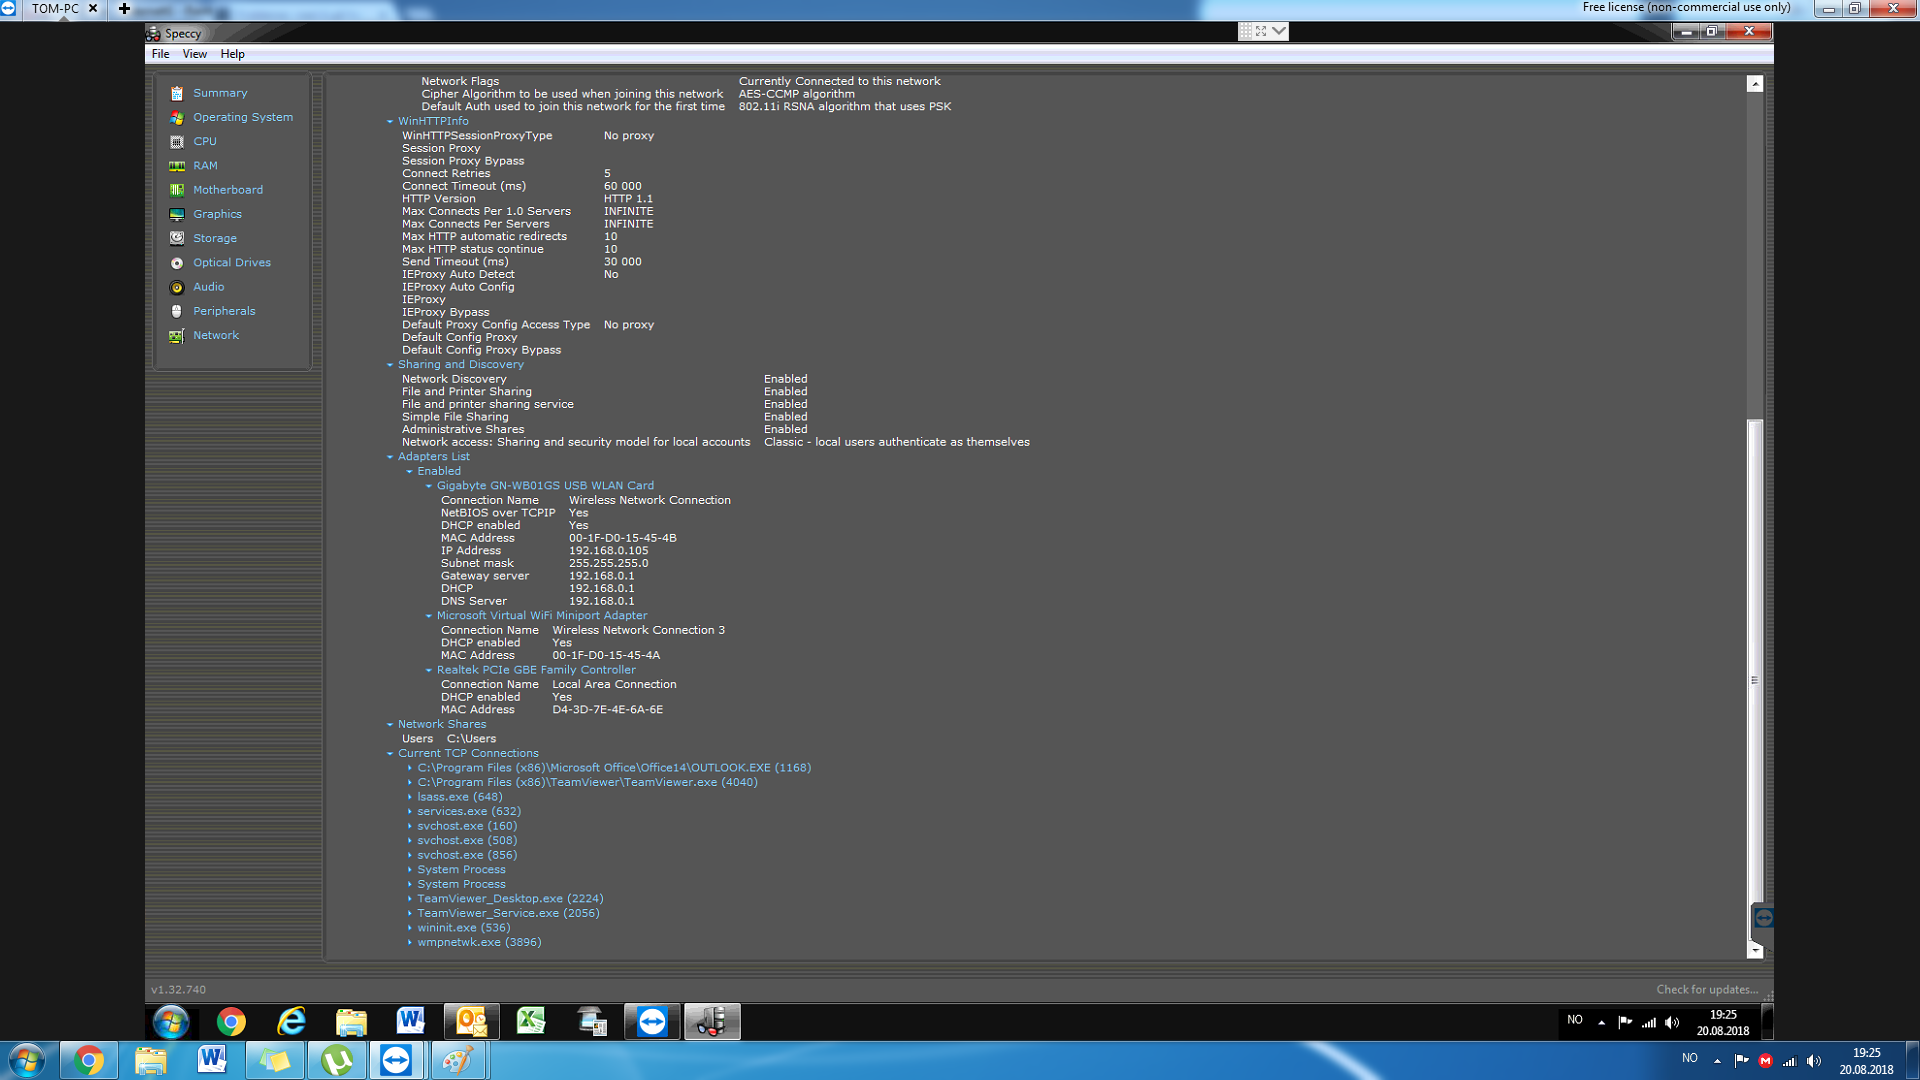1920x1080 pixels.
Task: Select MAC Address D4-3D-7E-4E-6A-6E value
Action: click(607, 710)
